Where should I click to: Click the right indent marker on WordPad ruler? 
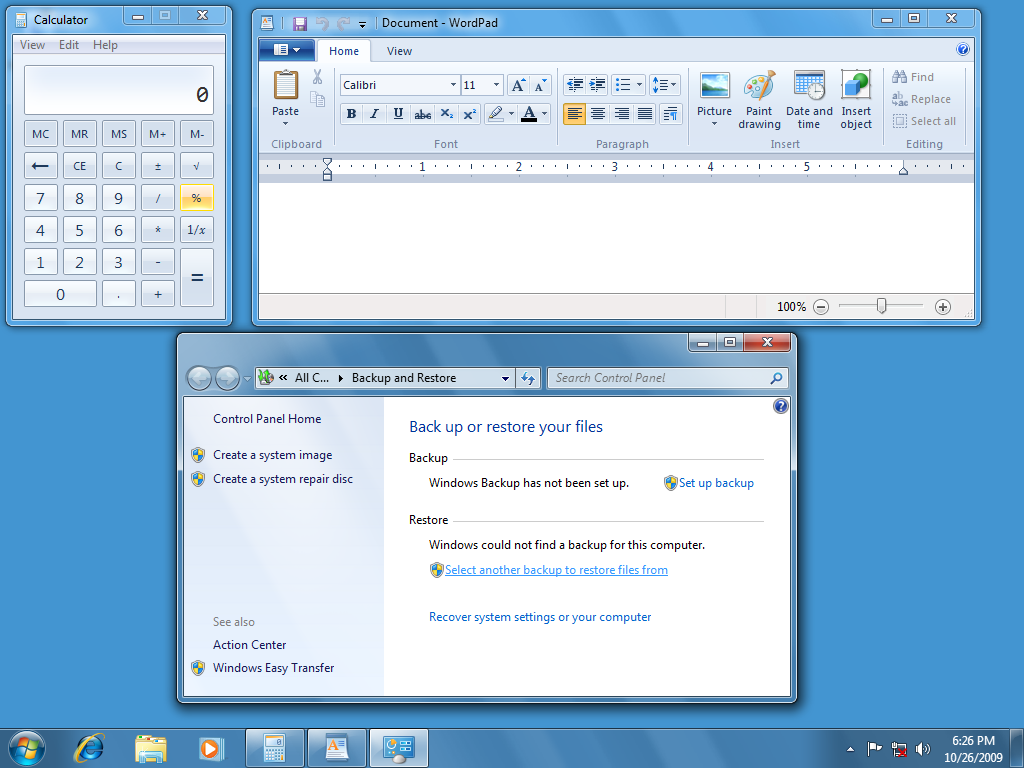903,170
